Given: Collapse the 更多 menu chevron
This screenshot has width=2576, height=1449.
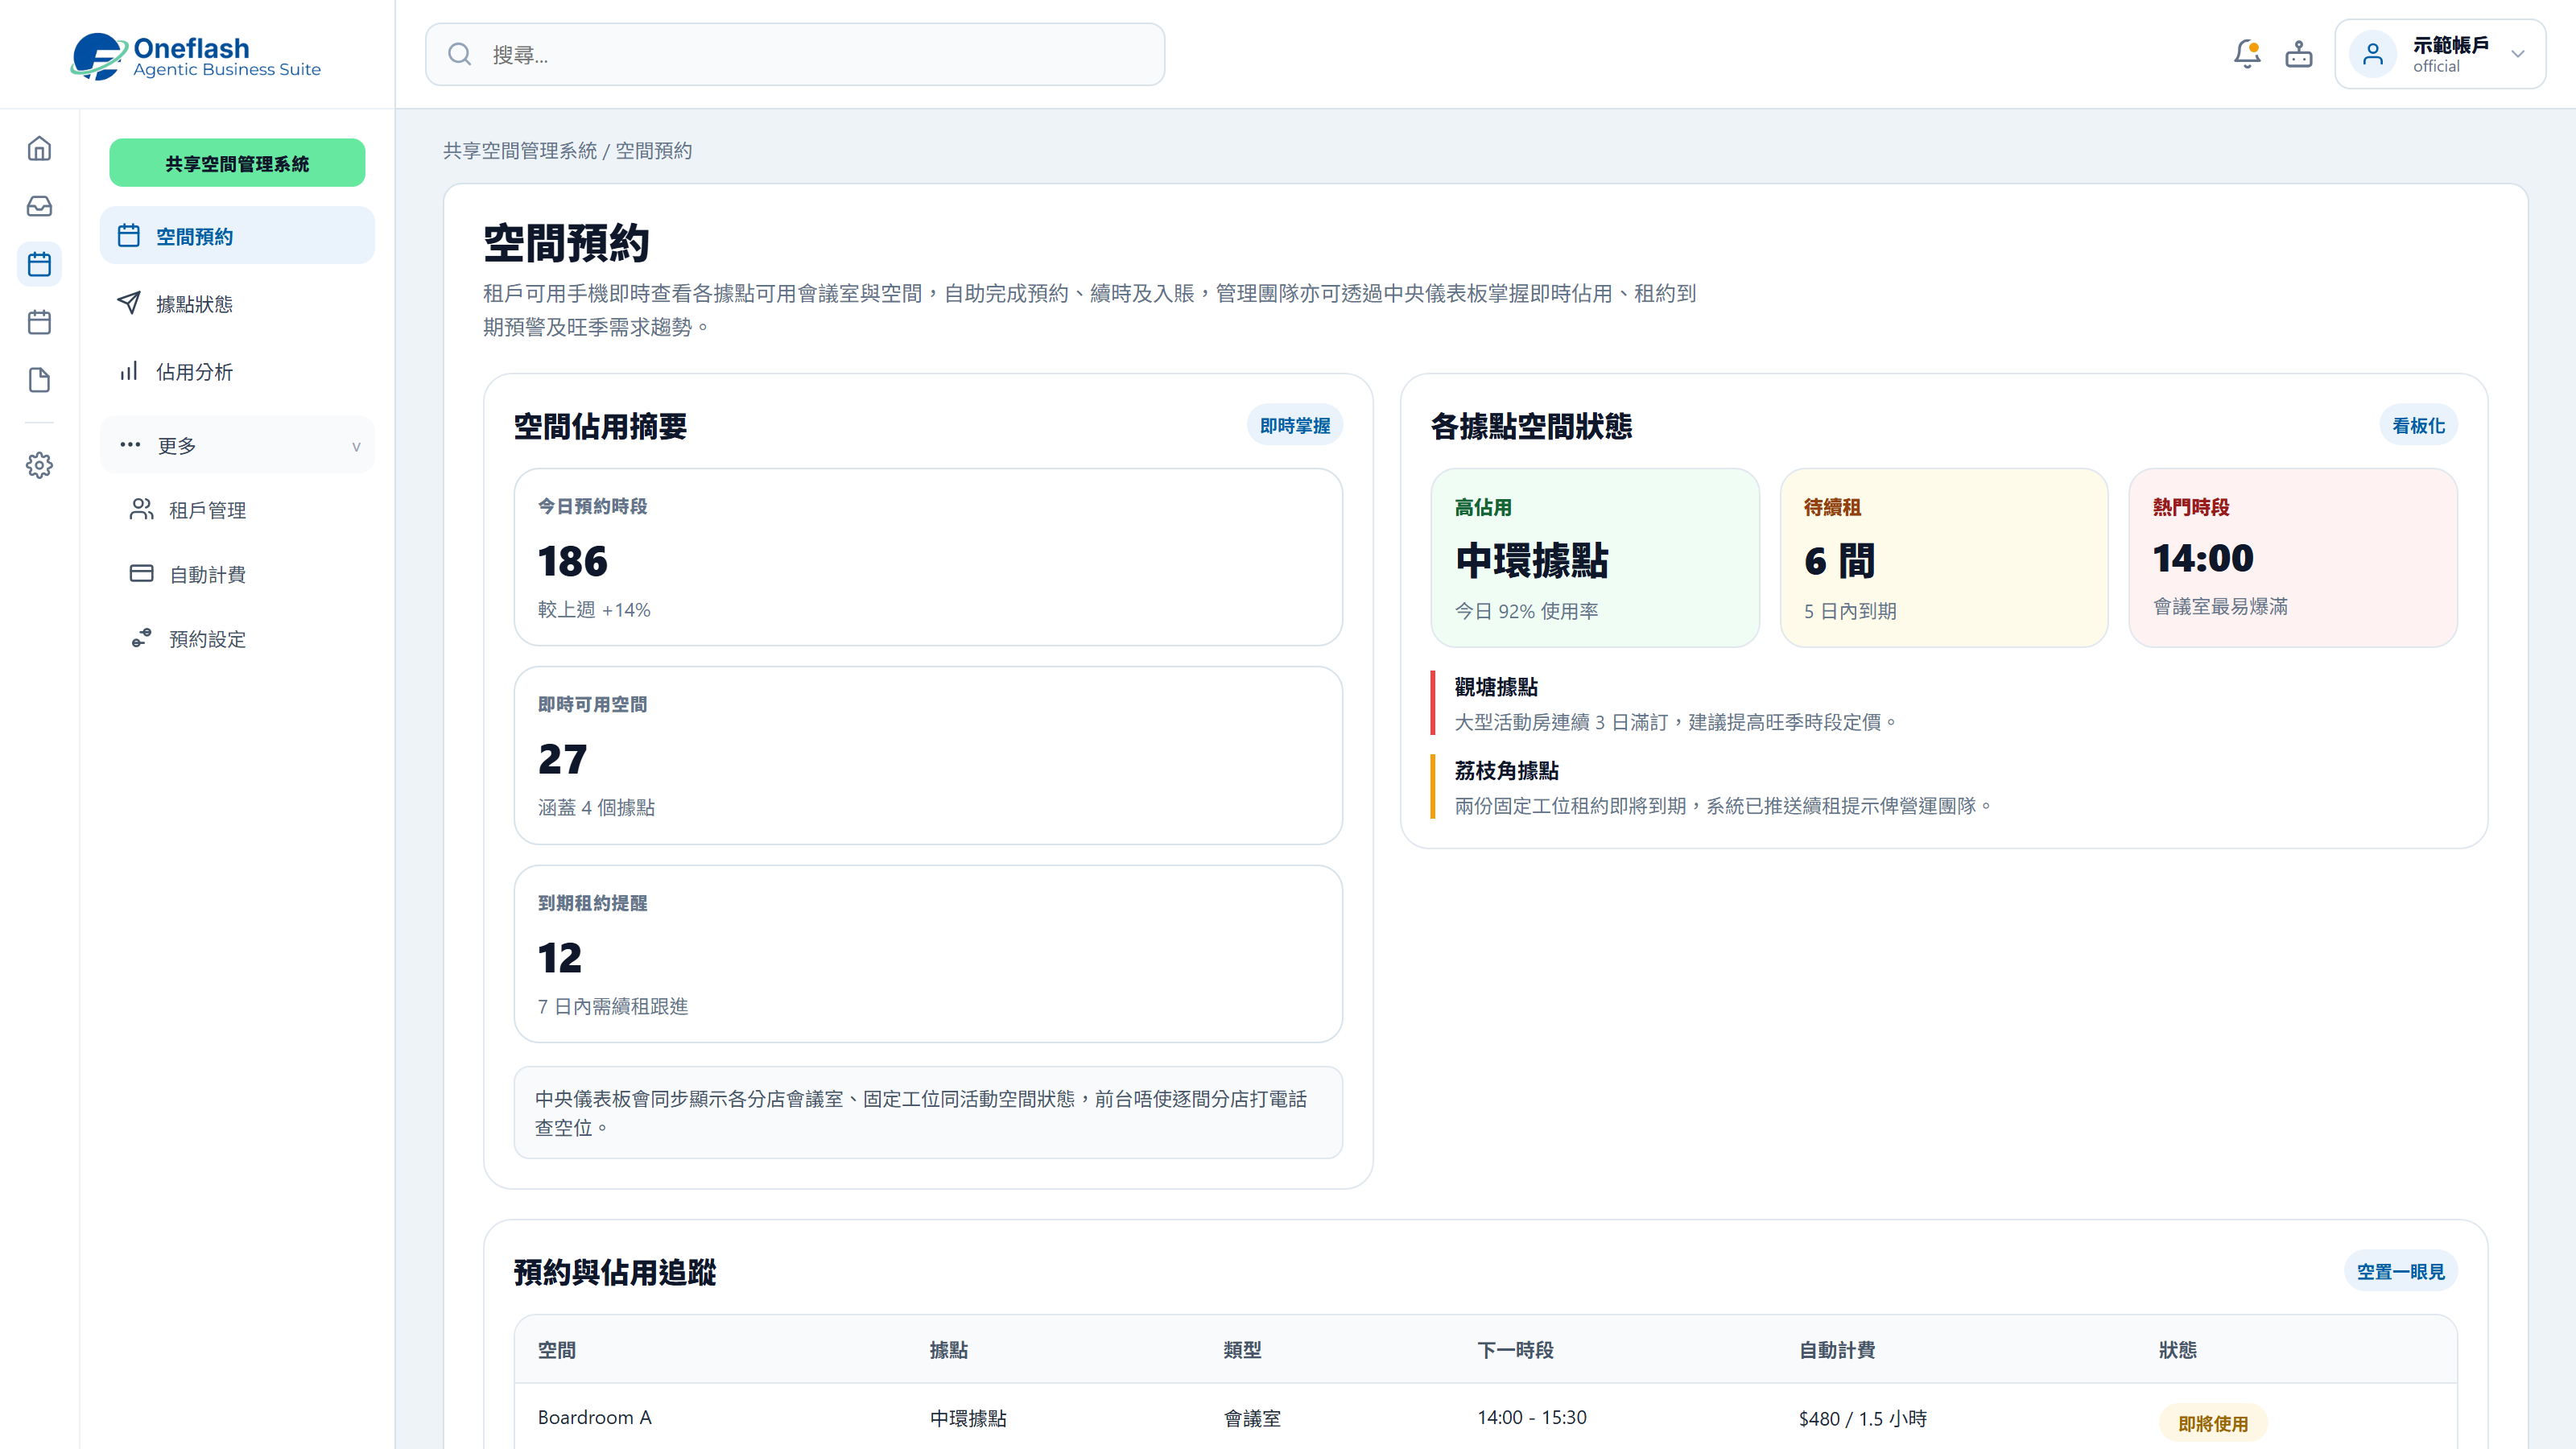Looking at the screenshot, I should [356, 446].
